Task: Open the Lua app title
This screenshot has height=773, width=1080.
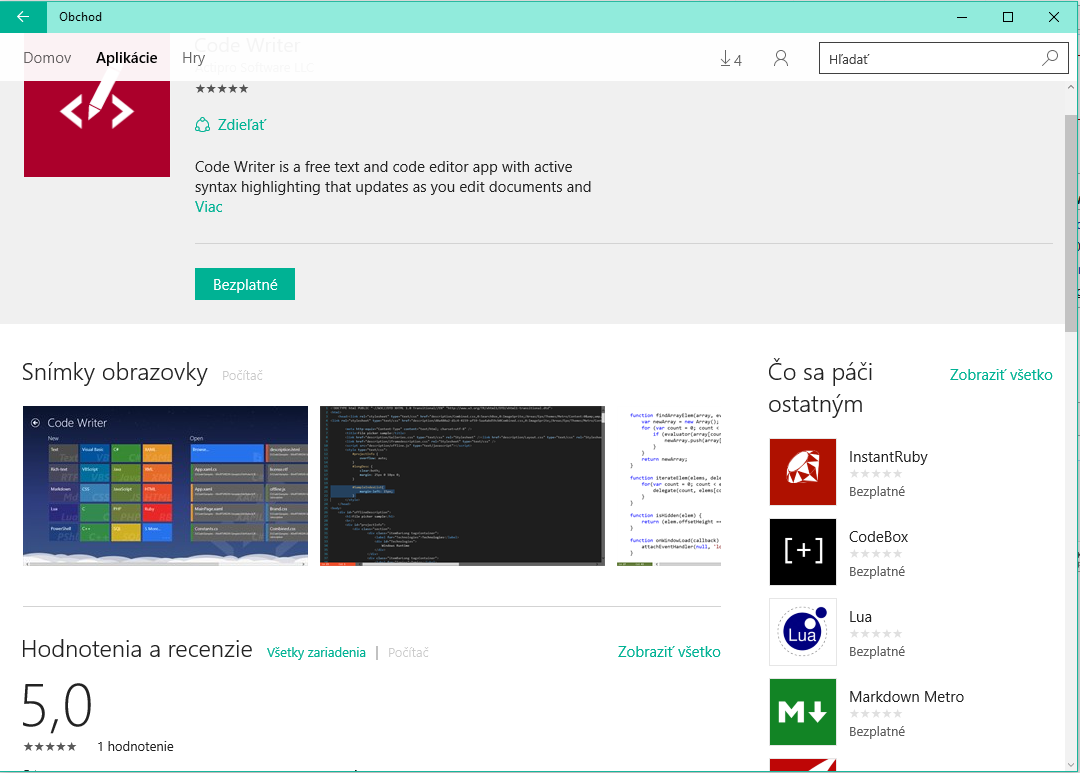Action: 860,617
